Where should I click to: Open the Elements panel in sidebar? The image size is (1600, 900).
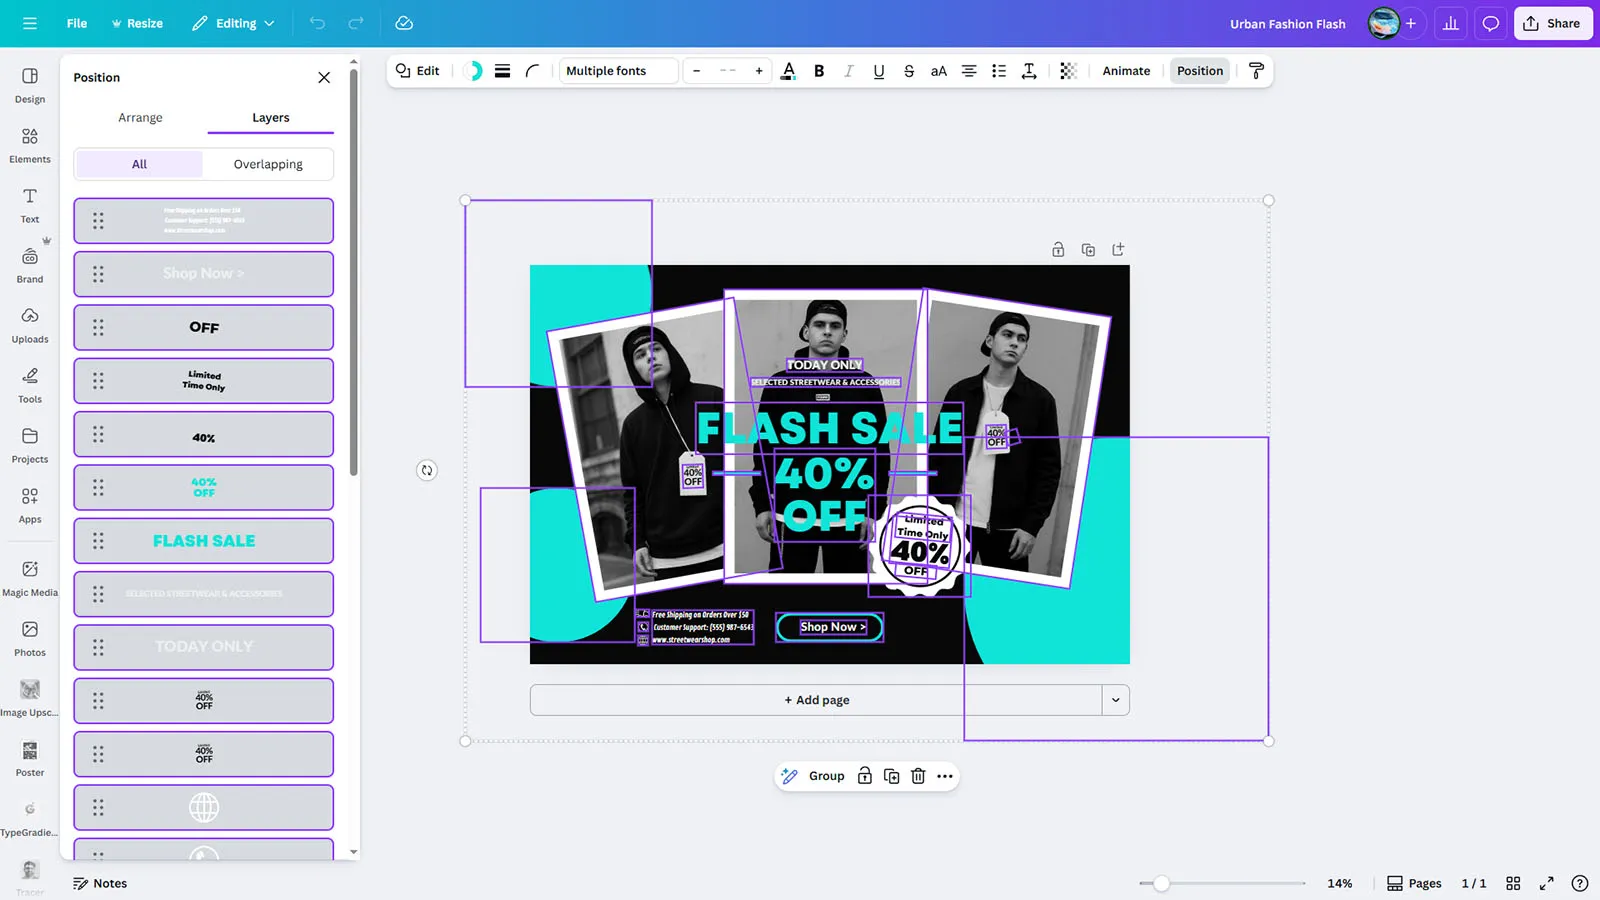30,145
